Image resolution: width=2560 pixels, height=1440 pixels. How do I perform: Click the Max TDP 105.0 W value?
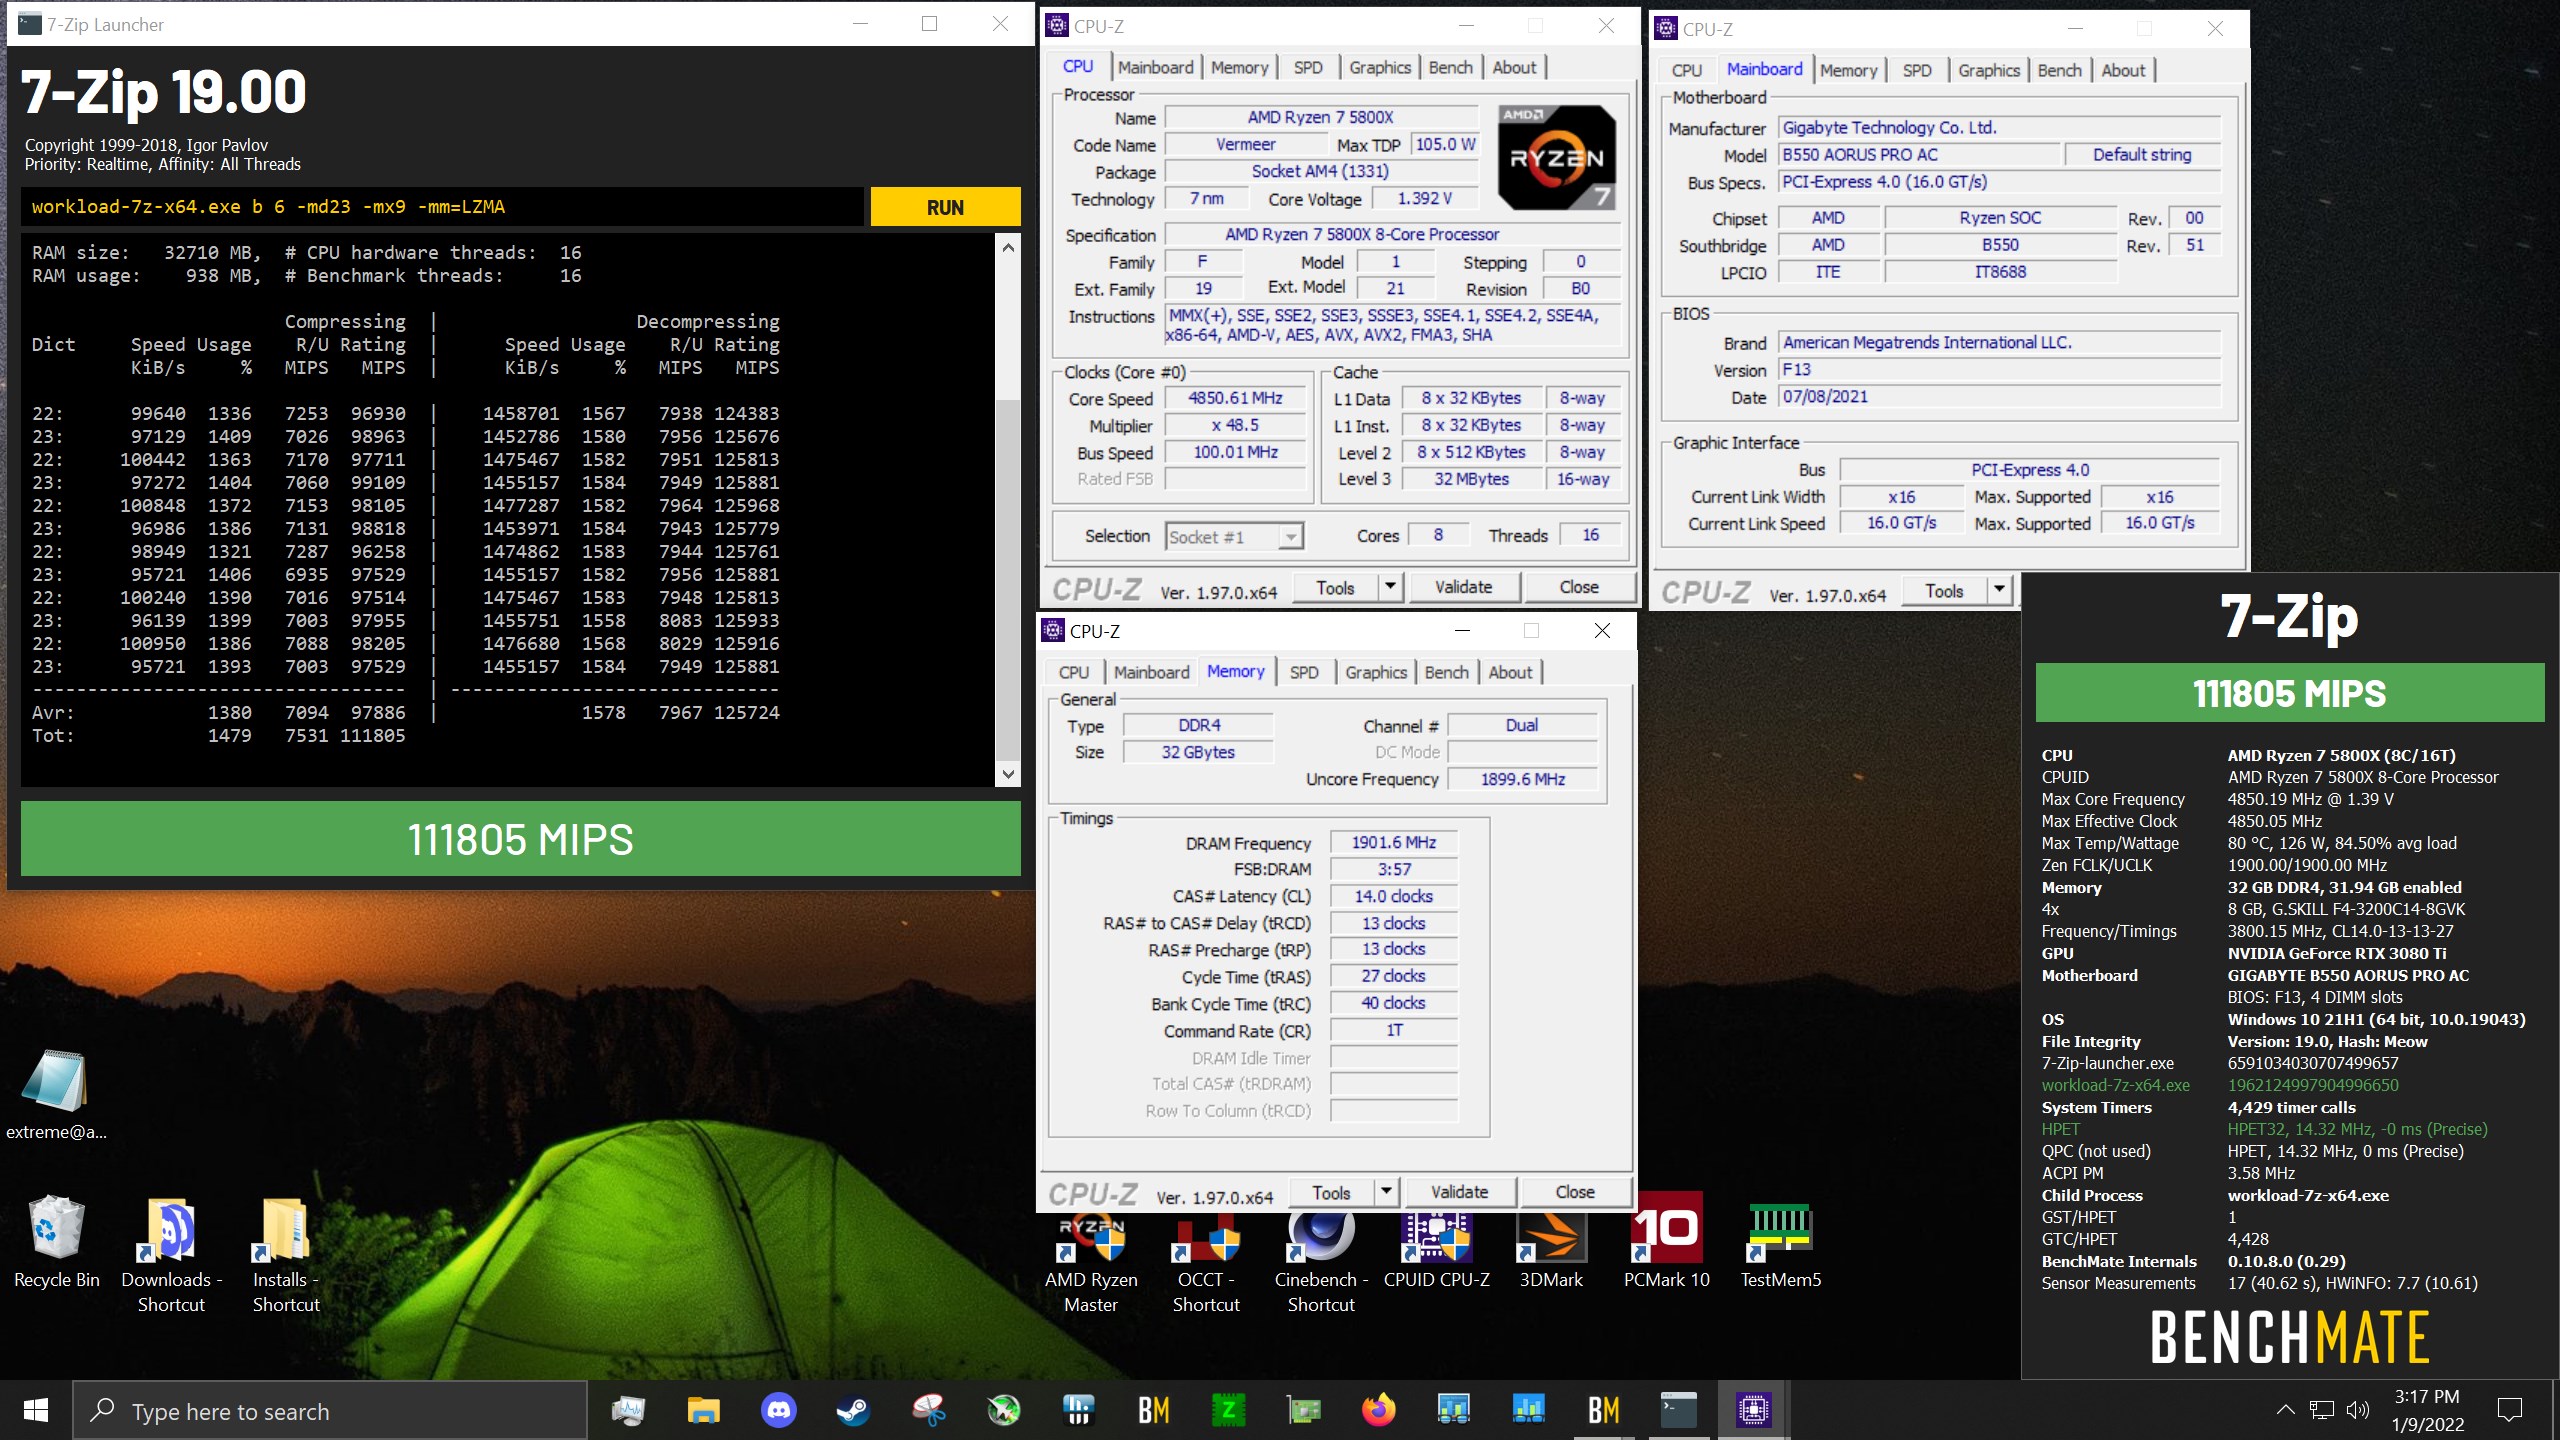click(1445, 144)
